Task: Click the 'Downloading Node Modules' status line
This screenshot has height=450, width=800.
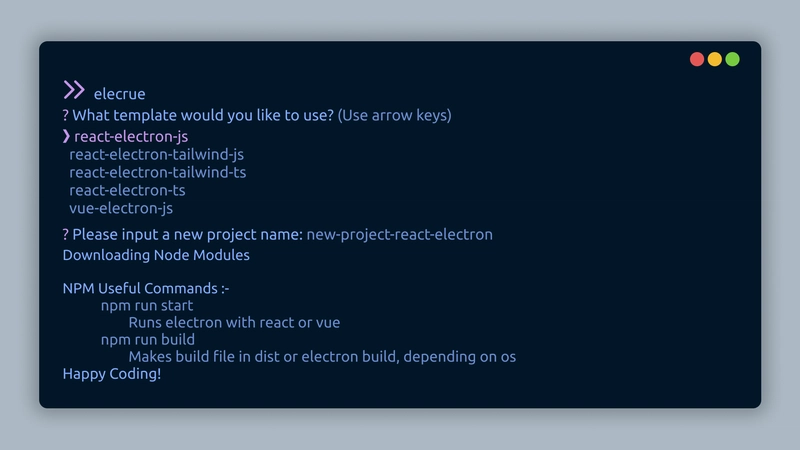Action: (x=156, y=255)
